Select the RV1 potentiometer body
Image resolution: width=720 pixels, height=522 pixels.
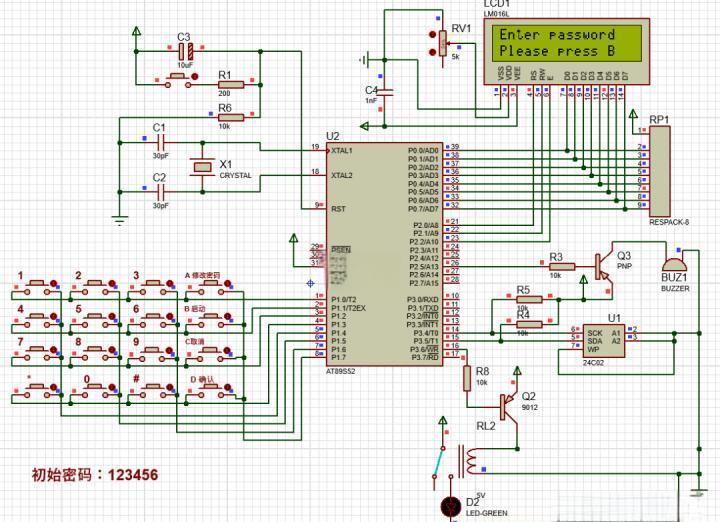pyautogui.click(x=442, y=44)
